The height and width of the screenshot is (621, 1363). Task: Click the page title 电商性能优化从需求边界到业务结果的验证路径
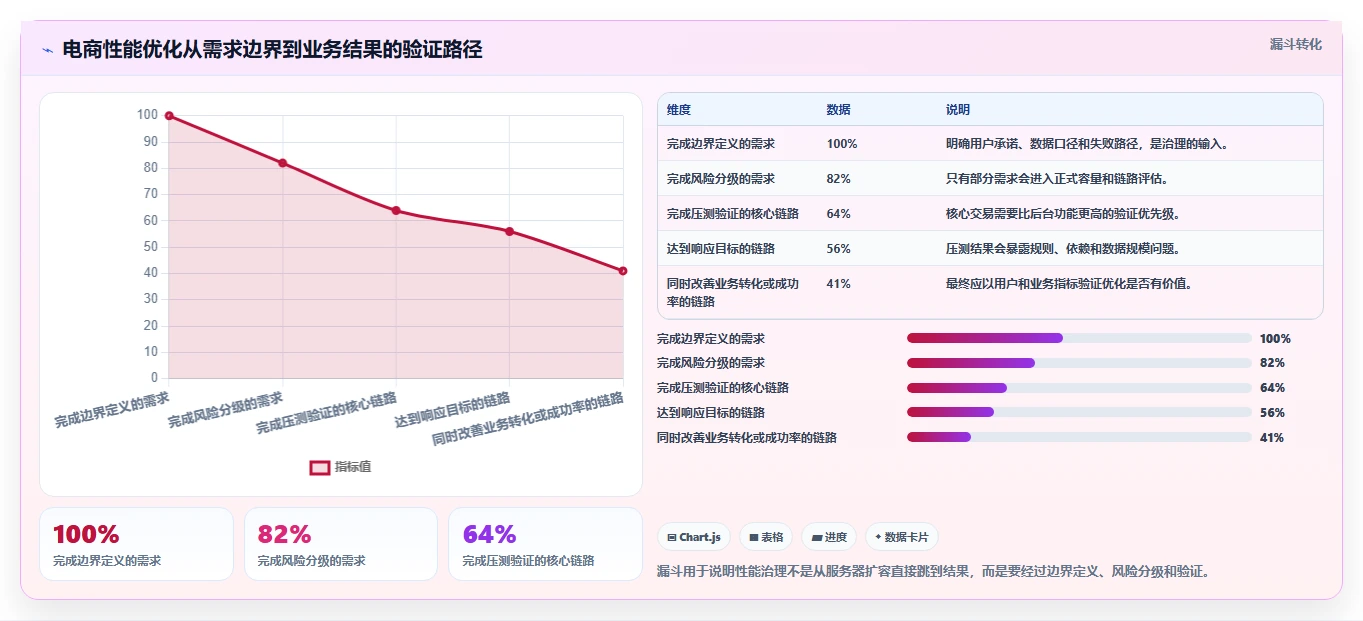coord(272,50)
